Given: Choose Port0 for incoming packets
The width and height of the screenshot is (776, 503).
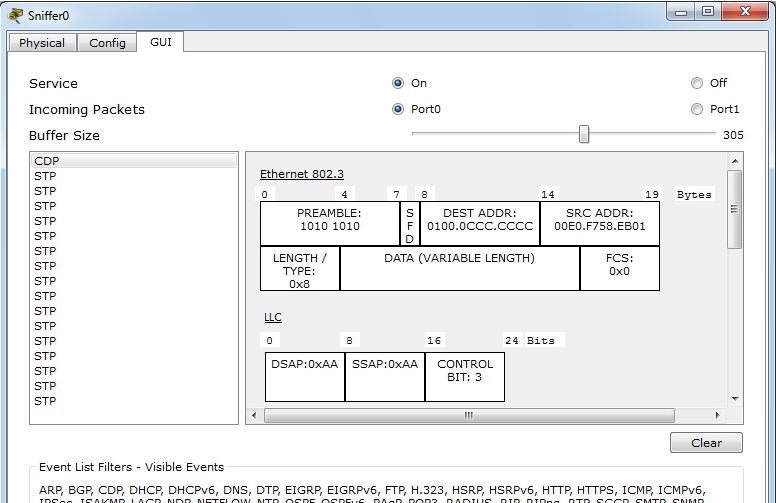Looking at the screenshot, I should click(x=398, y=109).
